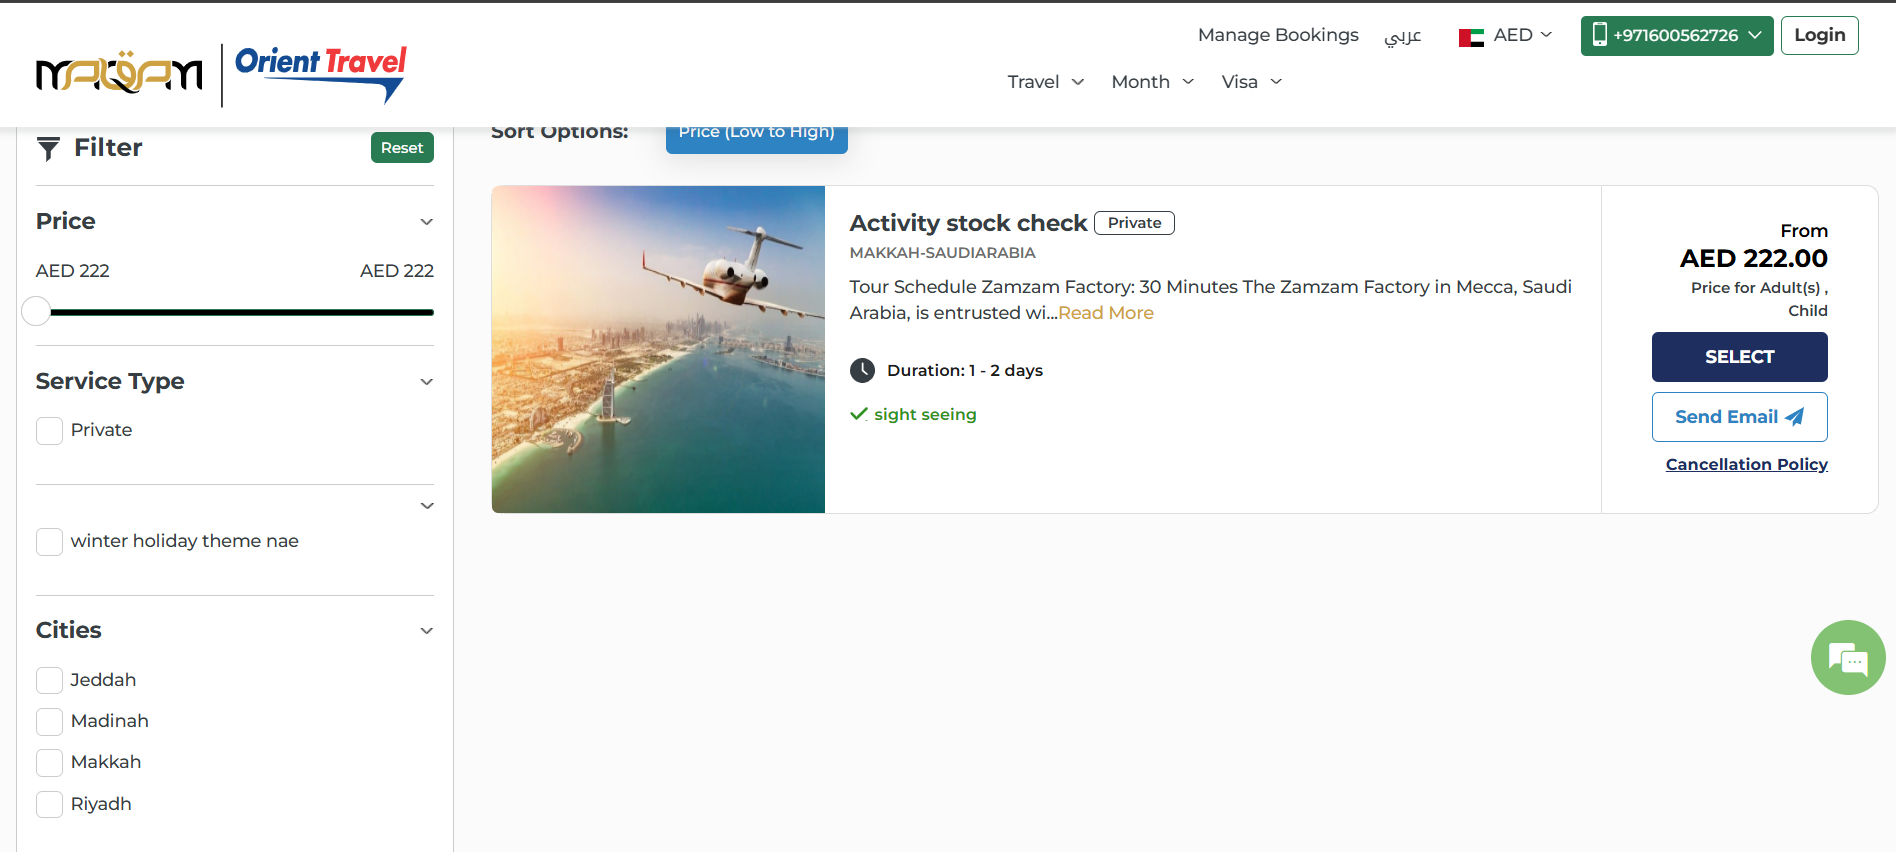Open the AED currency dropdown
Screen dimensions: 1896x852
[1522, 35]
